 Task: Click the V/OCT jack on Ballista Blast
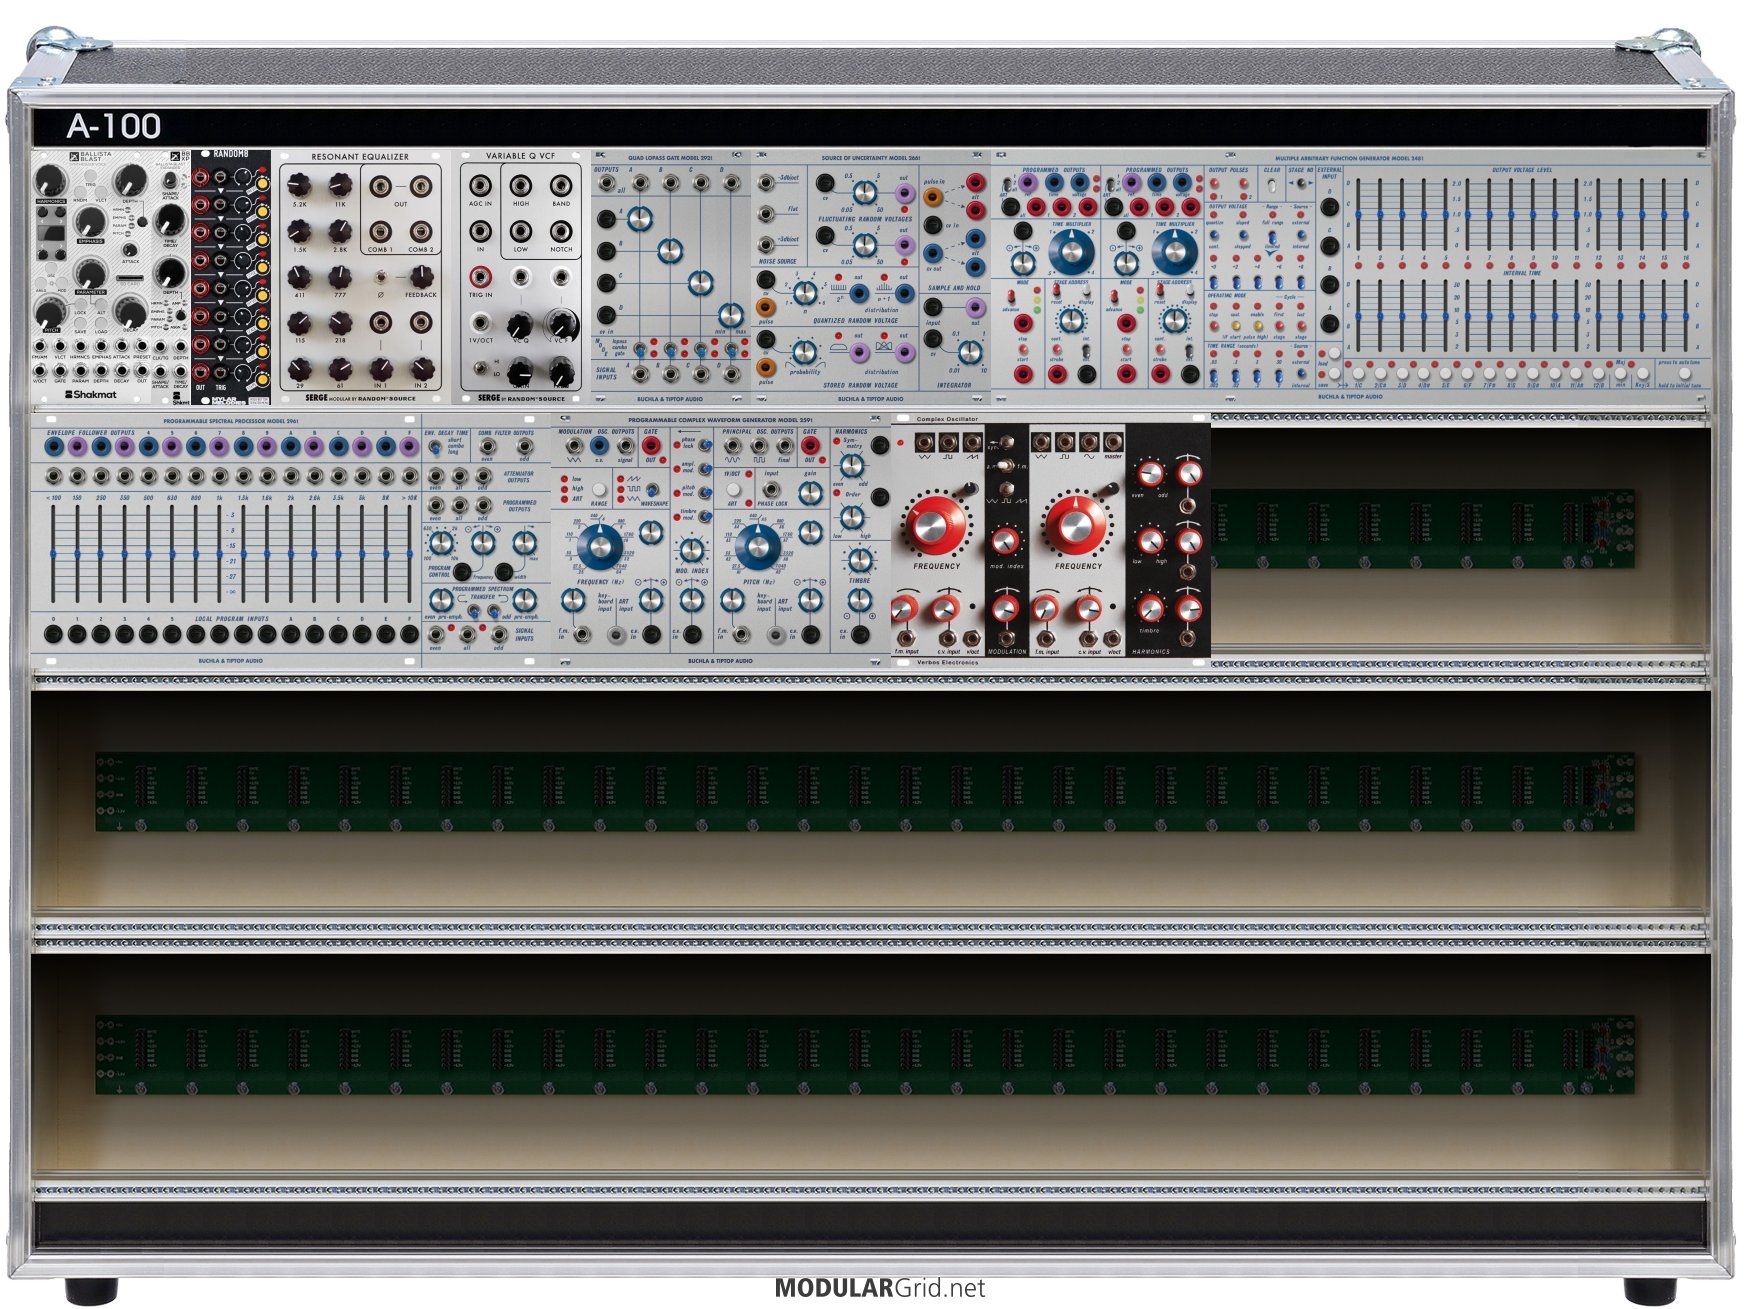click(x=40, y=371)
